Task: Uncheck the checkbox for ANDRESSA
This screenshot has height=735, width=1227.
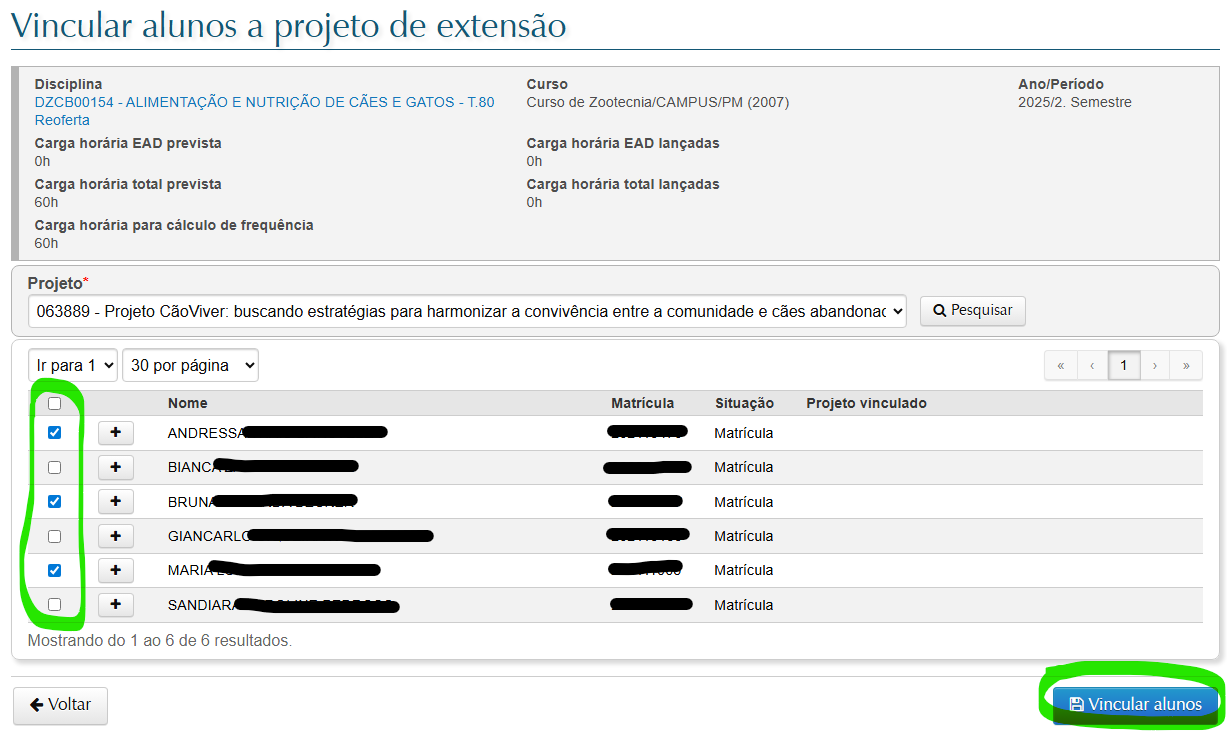Action: point(55,433)
